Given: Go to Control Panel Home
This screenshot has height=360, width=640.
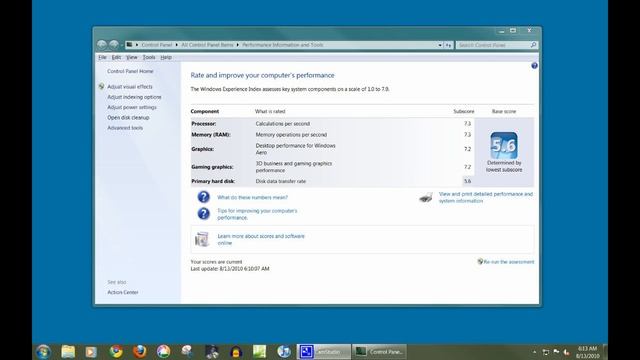Looking at the screenshot, I should click(130, 71).
